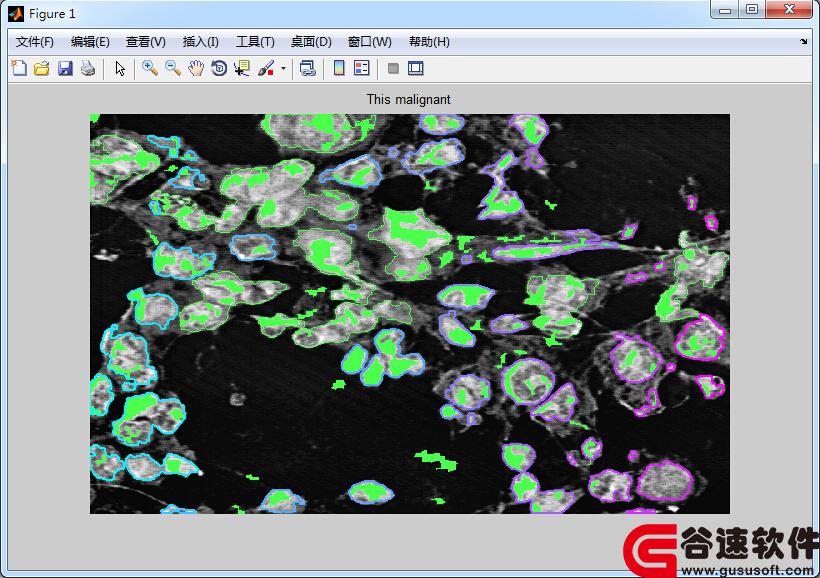Select the Data Cursor tool

[x=242, y=68]
